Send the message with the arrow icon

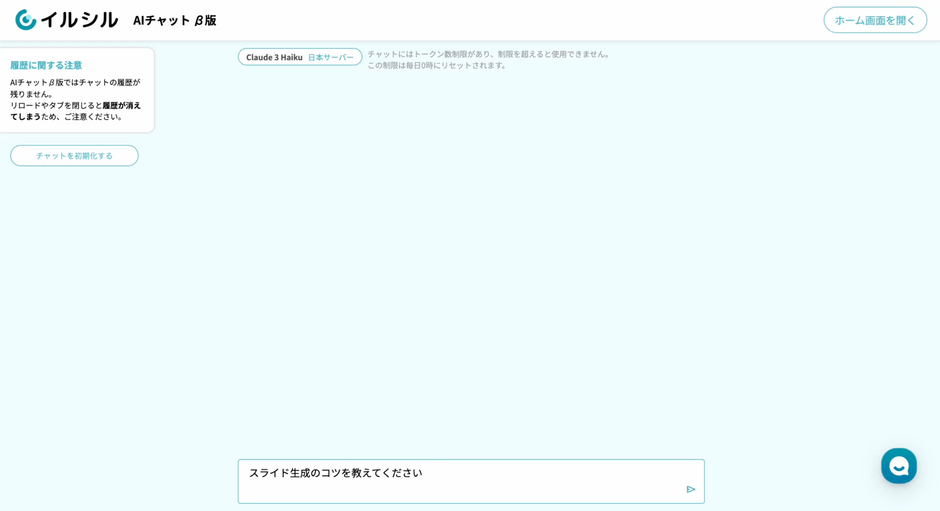(x=691, y=489)
